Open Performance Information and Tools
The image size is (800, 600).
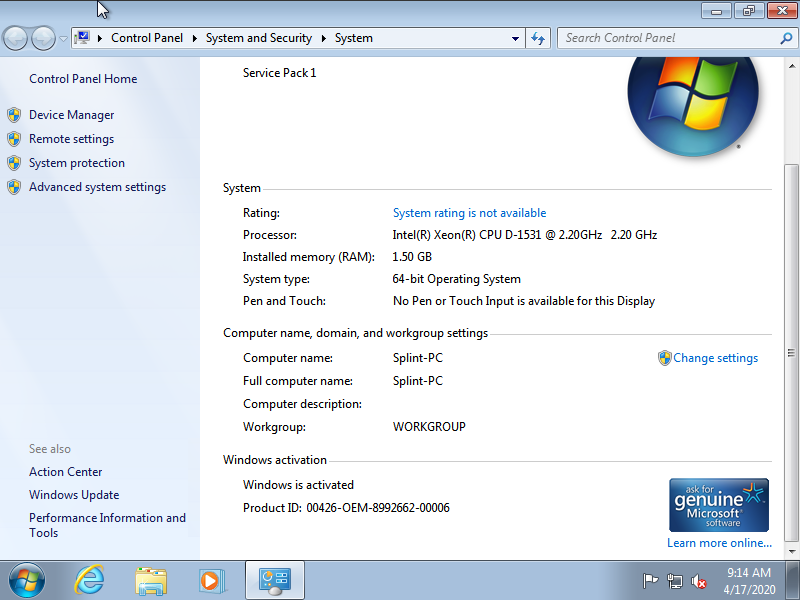[107, 525]
